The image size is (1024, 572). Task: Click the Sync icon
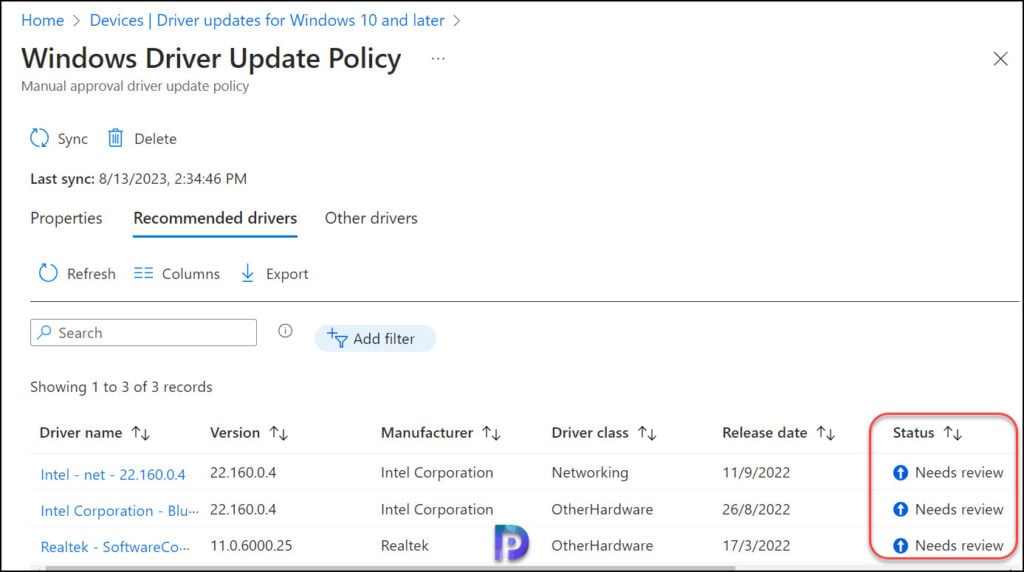click(x=39, y=138)
